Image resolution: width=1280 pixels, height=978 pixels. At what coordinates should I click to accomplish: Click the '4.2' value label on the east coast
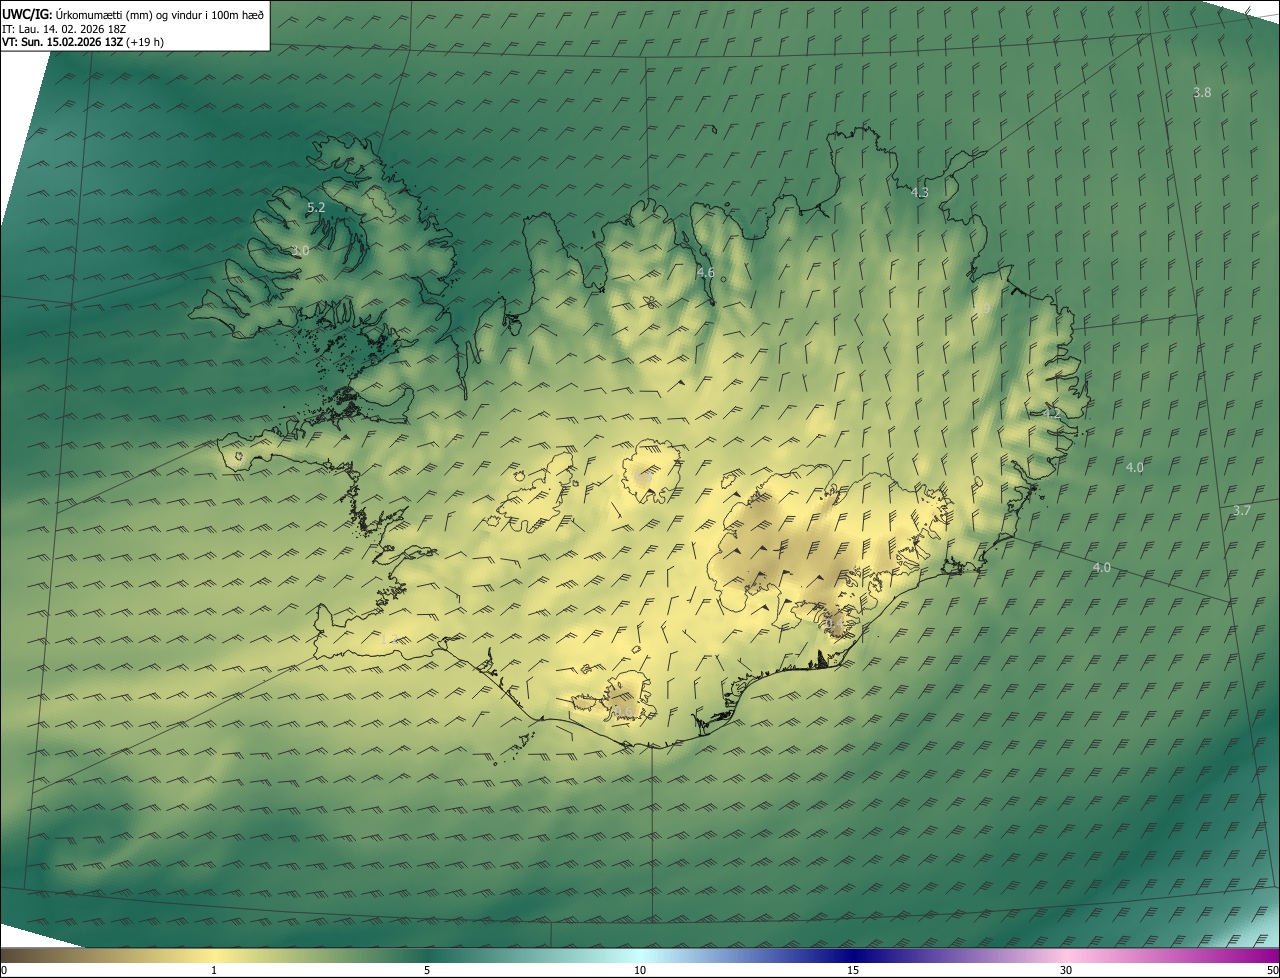tap(1051, 413)
